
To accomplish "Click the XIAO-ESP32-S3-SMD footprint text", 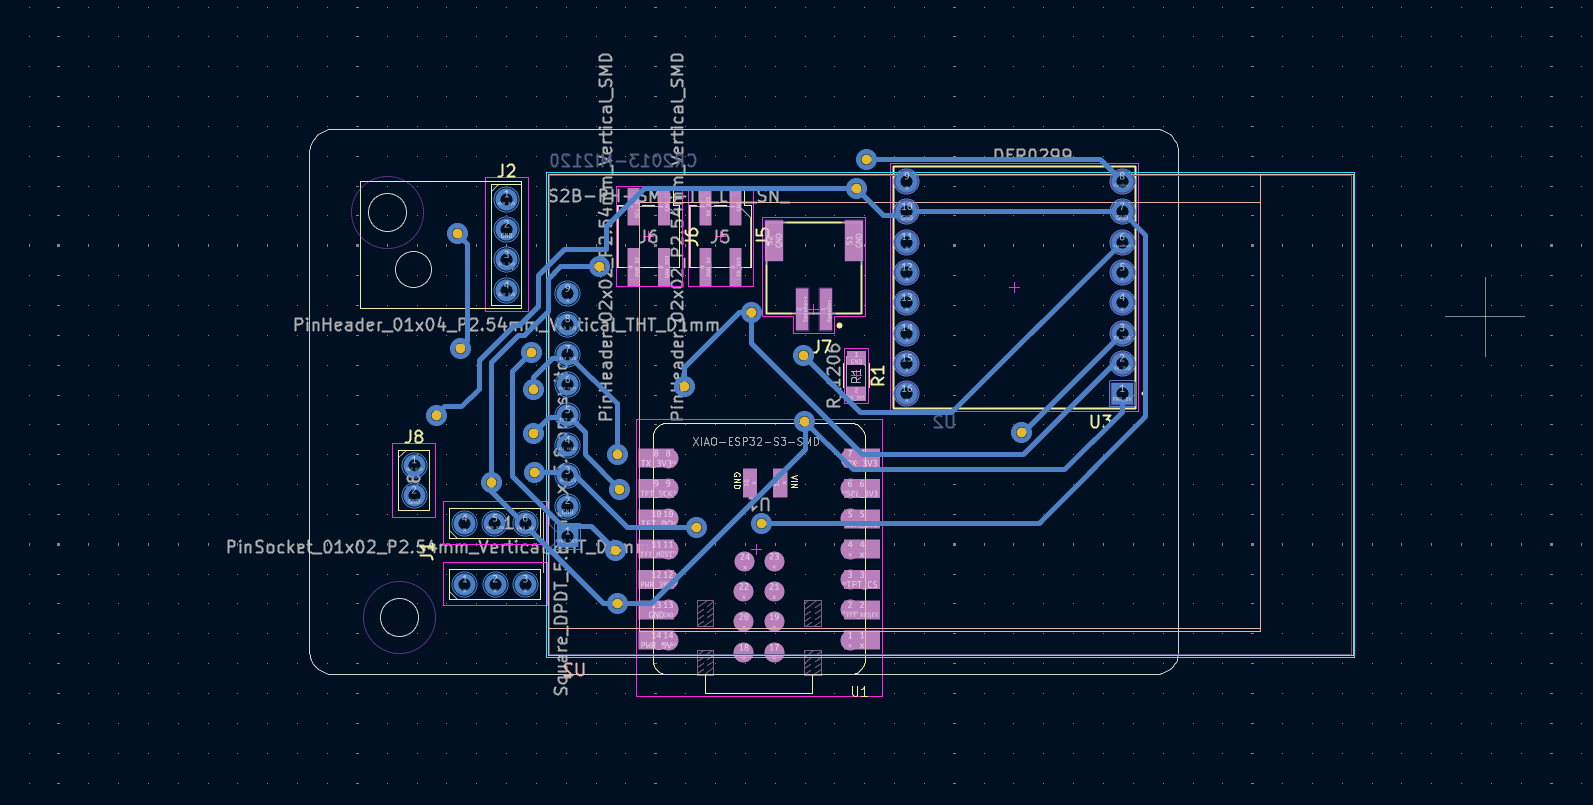I will click(756, 441).
